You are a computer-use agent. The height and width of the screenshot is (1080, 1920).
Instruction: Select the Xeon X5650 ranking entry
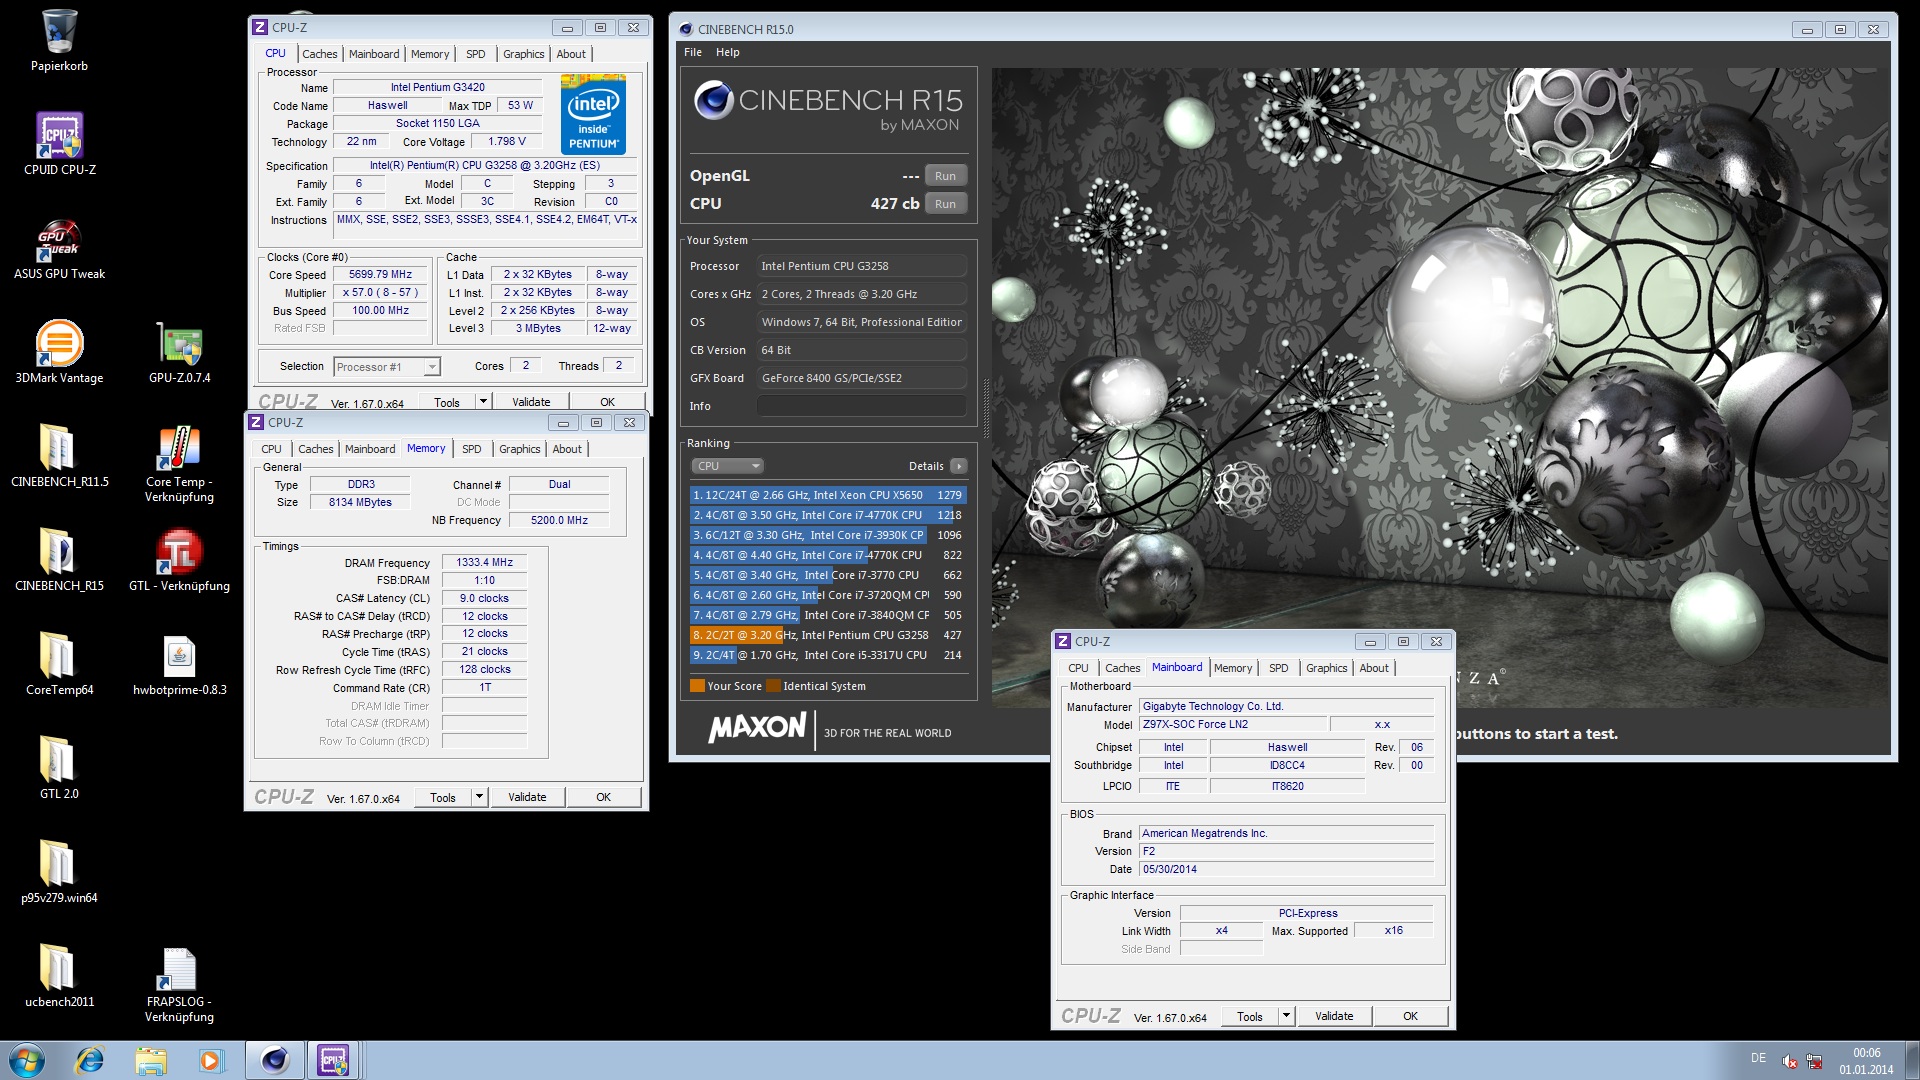coord(827,495)
